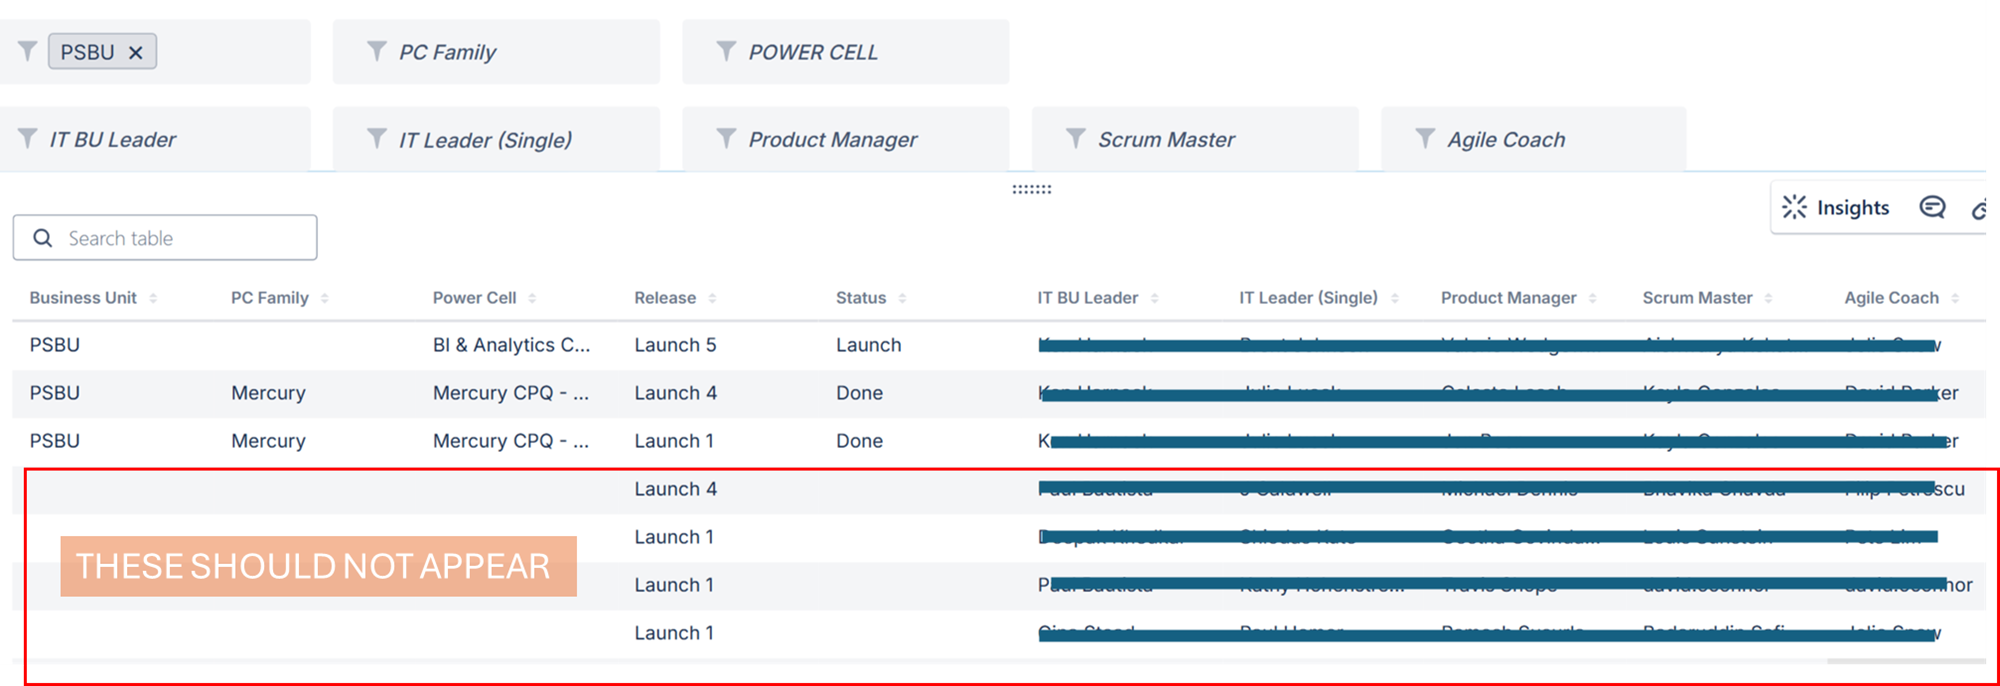2000x686 pixels.
Task: Open the PC Family filter dropdown
Action: coord(496,52)
